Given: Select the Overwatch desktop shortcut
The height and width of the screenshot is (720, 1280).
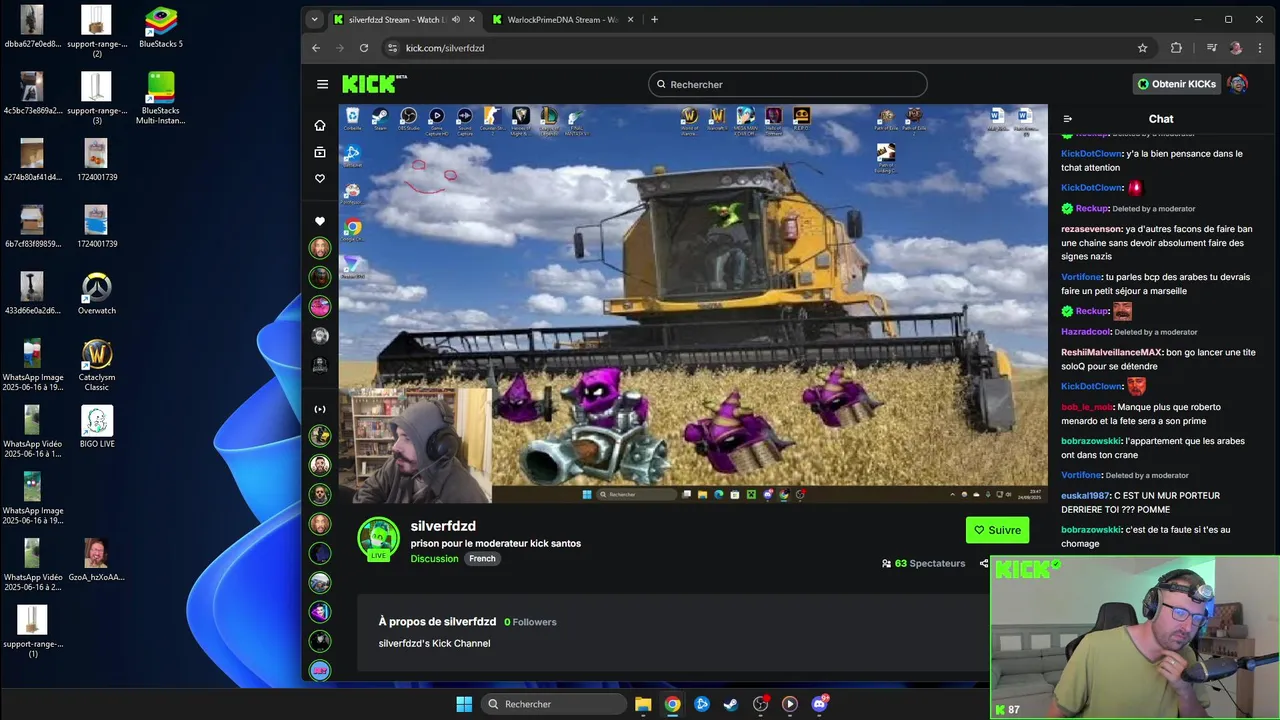Looking at the screenshot, I should (97, 294).
